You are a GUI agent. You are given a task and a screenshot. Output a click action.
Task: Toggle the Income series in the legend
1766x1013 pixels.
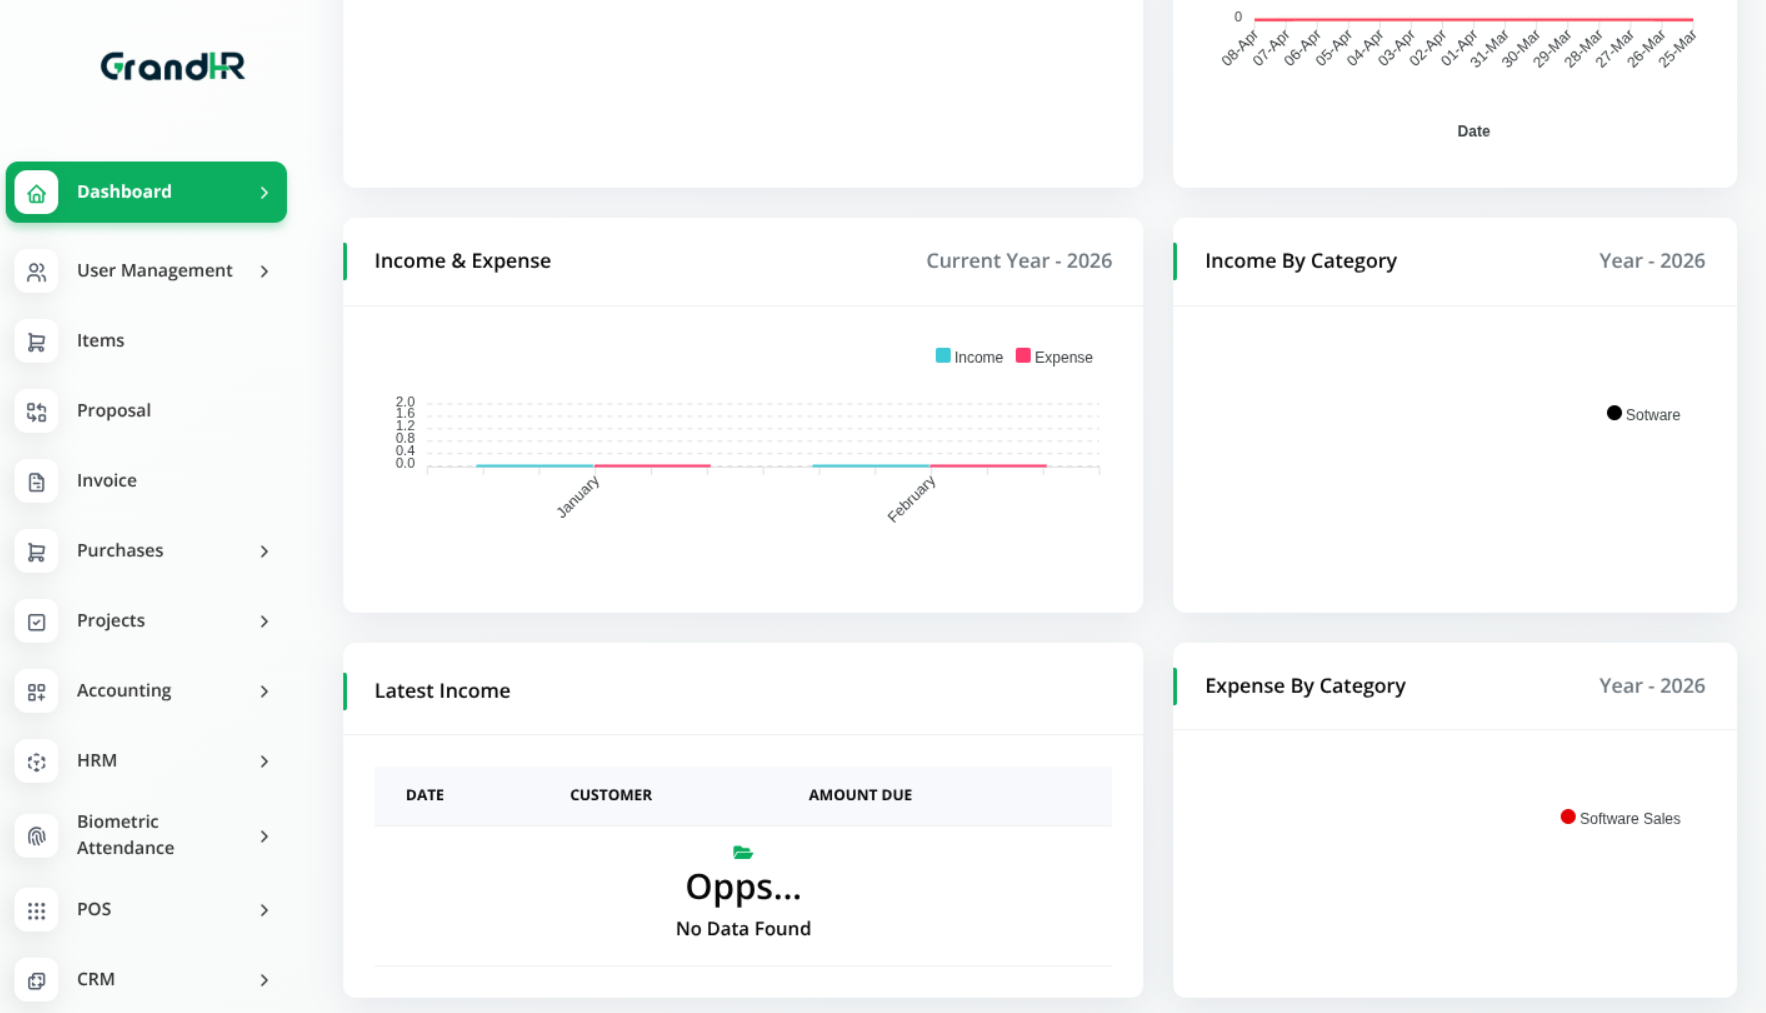(968, 356)
